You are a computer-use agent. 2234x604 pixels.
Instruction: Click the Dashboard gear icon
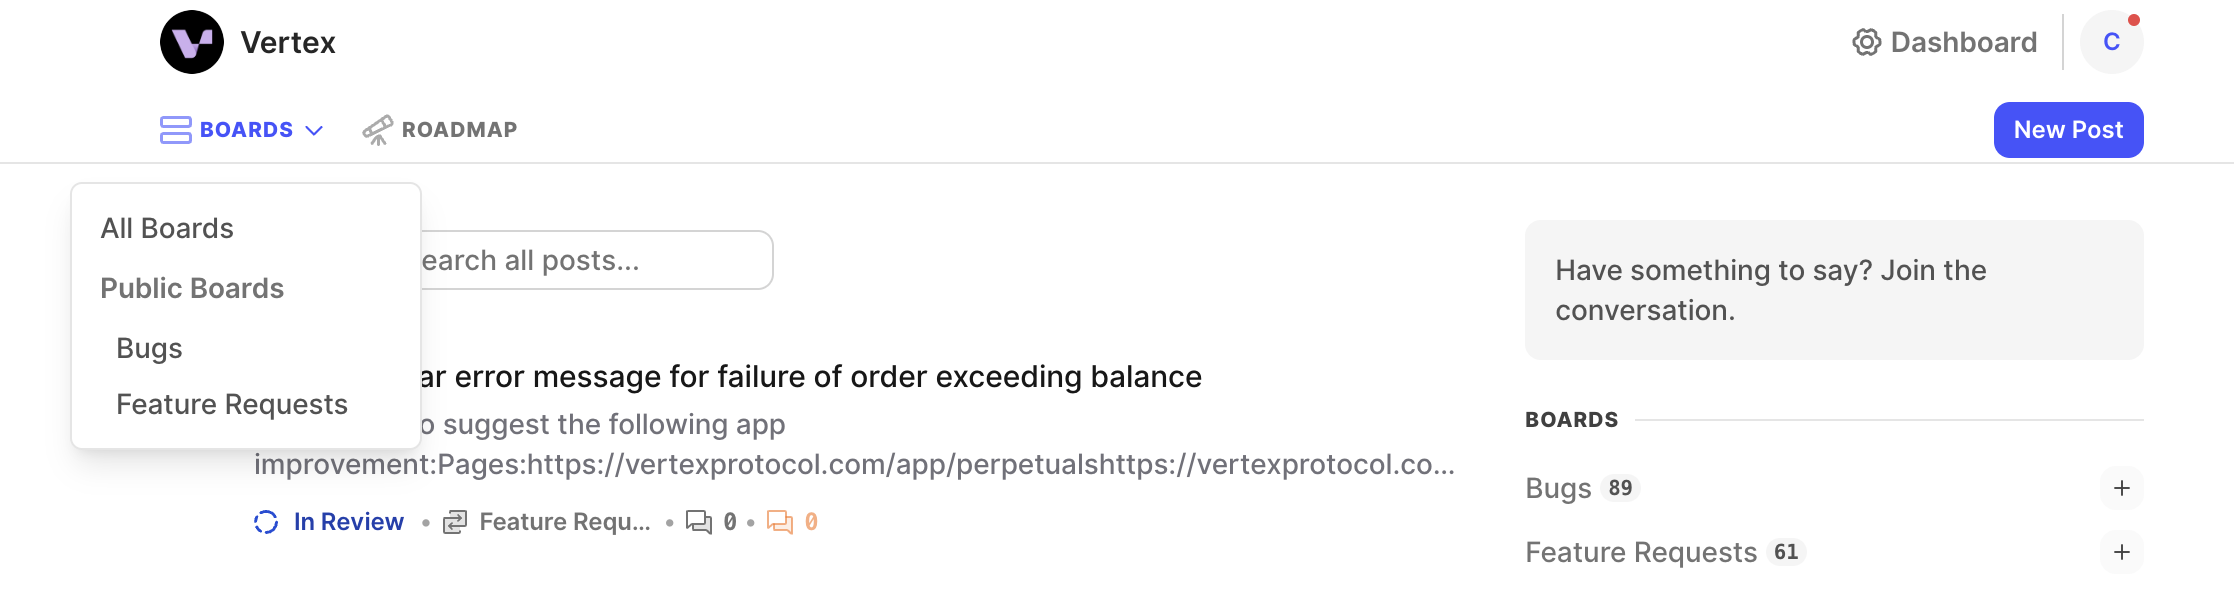pos(1866,42)
